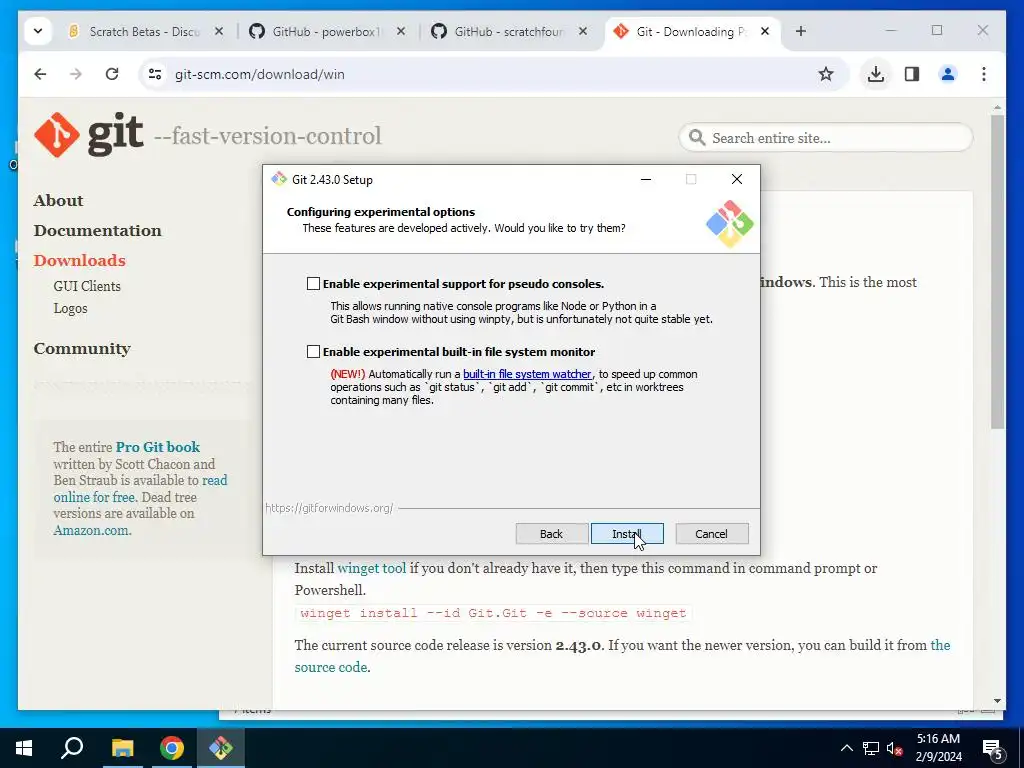Open the Logos link
The width and height of the screenshot is (1024, 768).
(x=71, y=308)
